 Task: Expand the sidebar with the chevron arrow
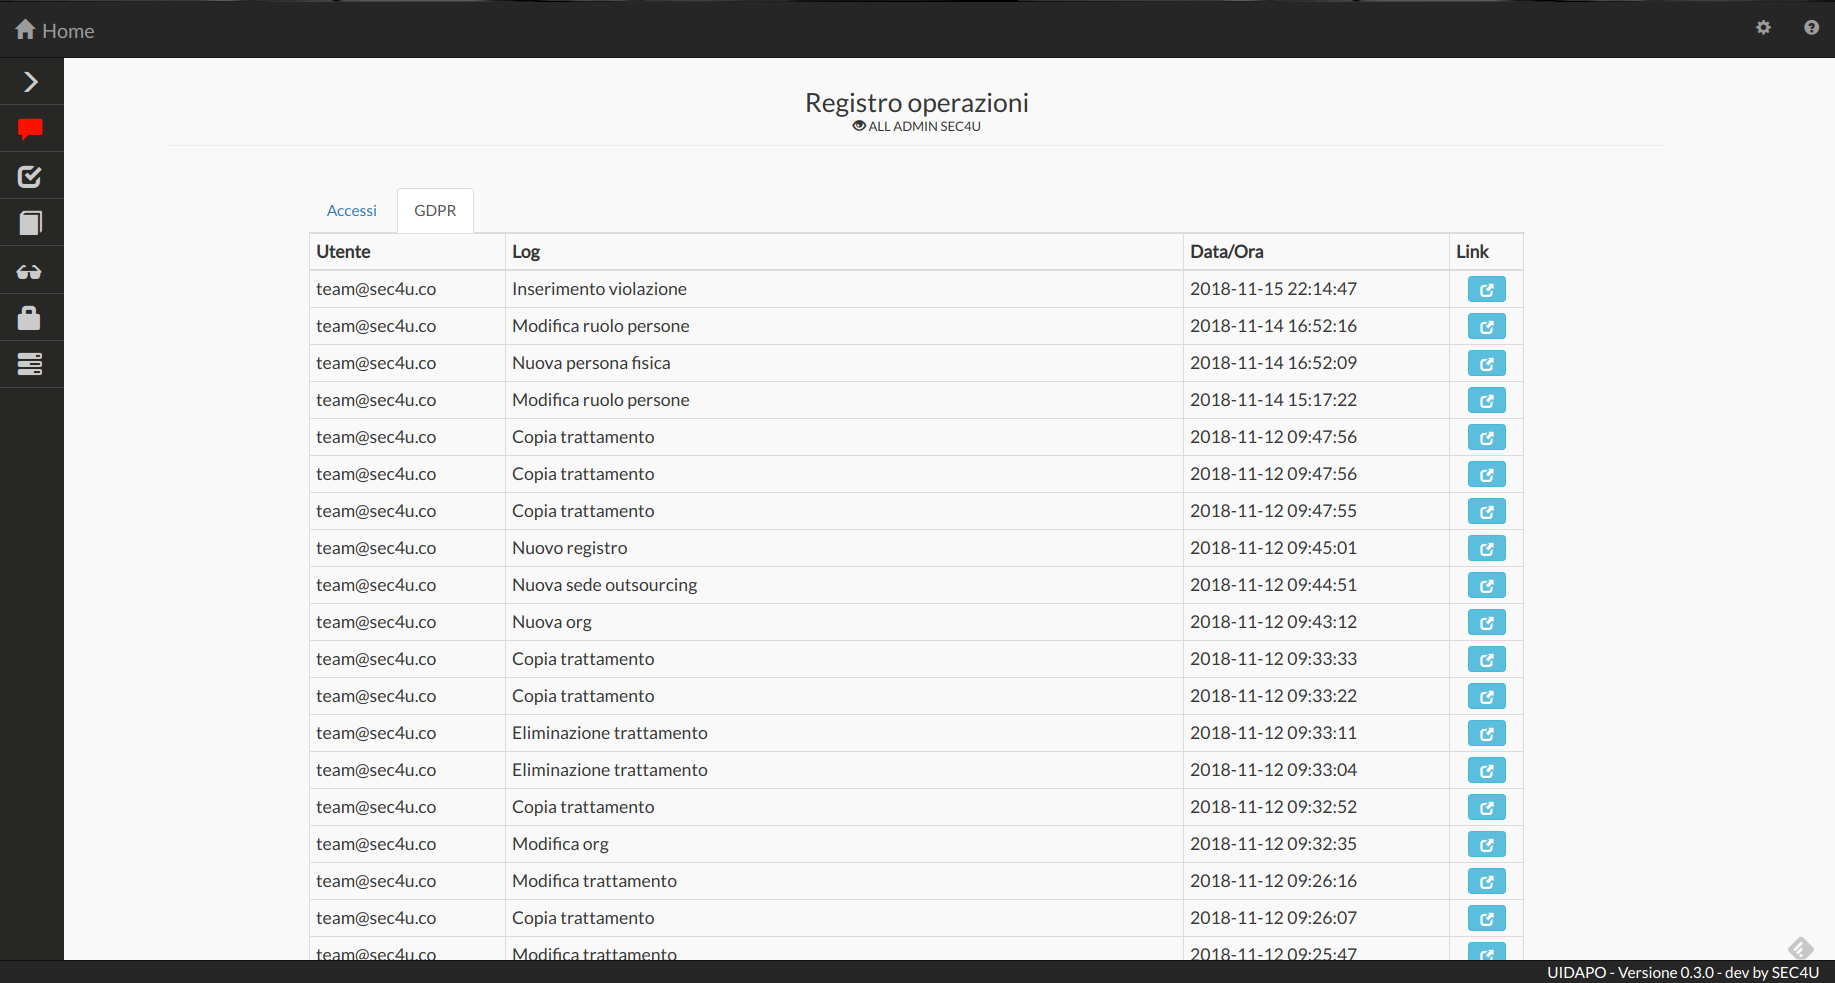[31, 81]
